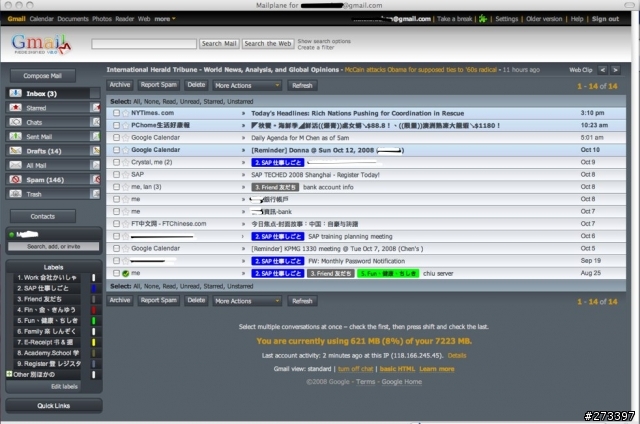Star the FTChinese.com message
Image resolution: width=640 pixels, height=424 pixels.
point(126,224)
